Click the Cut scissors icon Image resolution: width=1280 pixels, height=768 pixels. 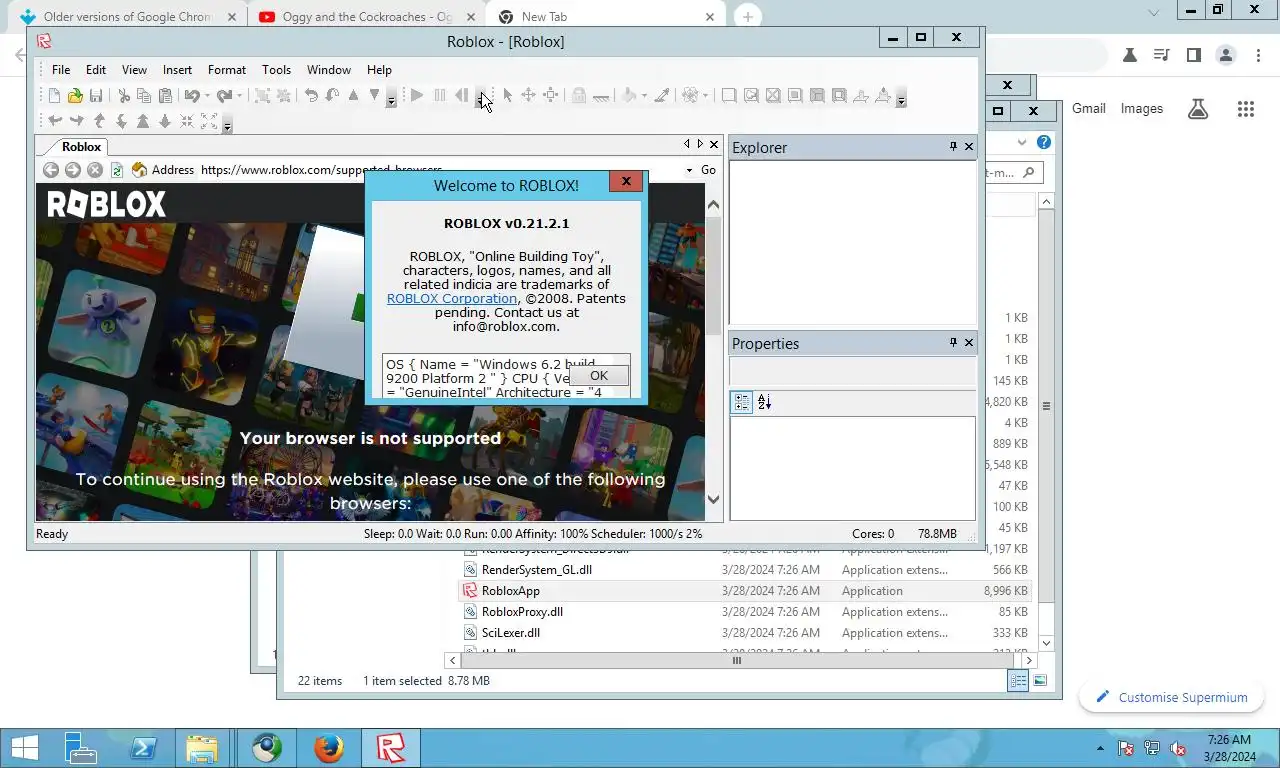124,96
